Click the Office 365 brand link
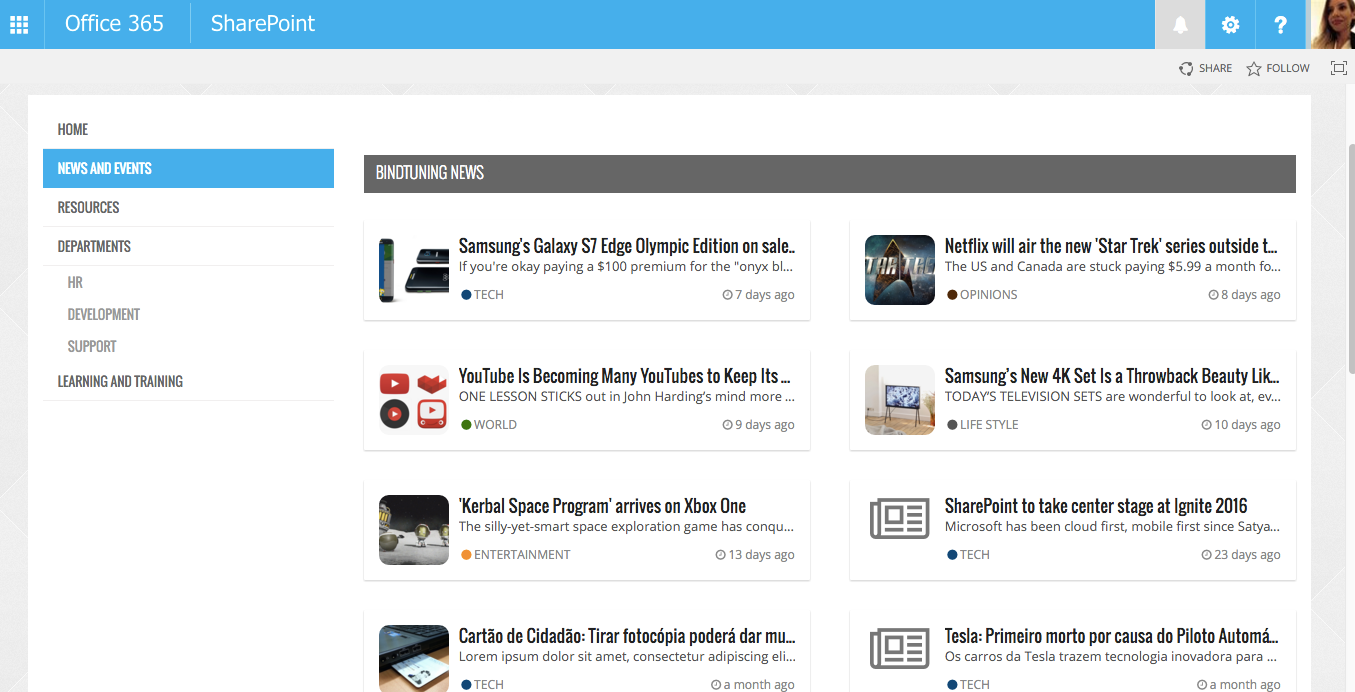 pos(114,24)
